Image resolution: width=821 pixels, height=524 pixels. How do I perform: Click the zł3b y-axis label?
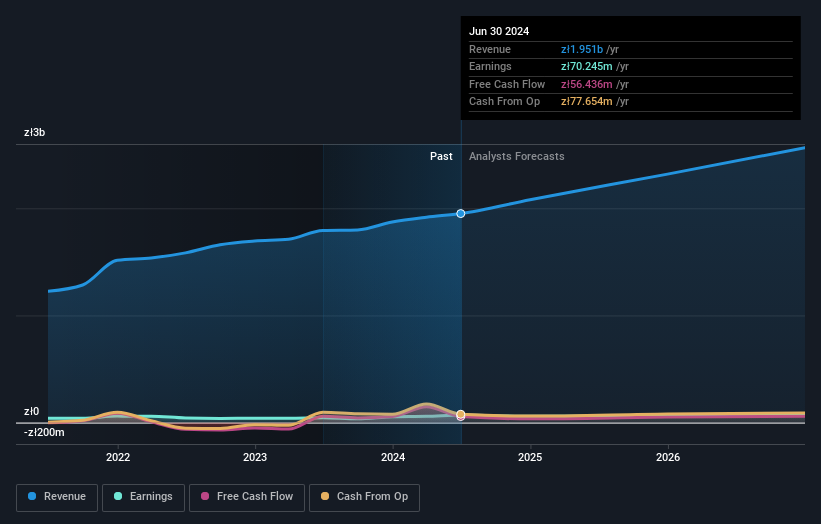[35, 132]
